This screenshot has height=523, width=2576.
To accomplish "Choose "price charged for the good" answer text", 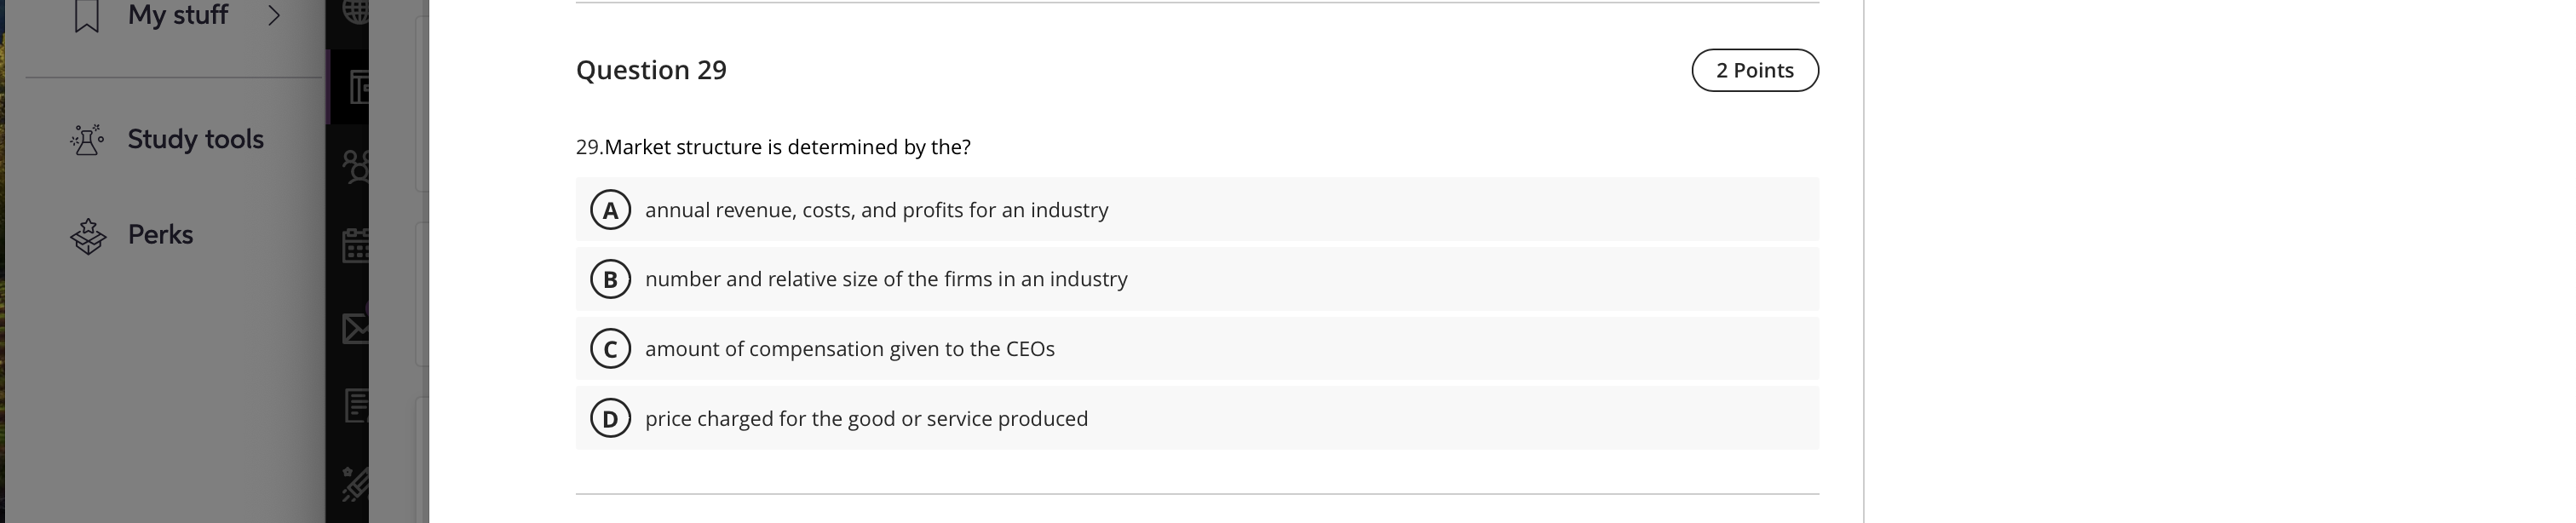I will 866,419.
